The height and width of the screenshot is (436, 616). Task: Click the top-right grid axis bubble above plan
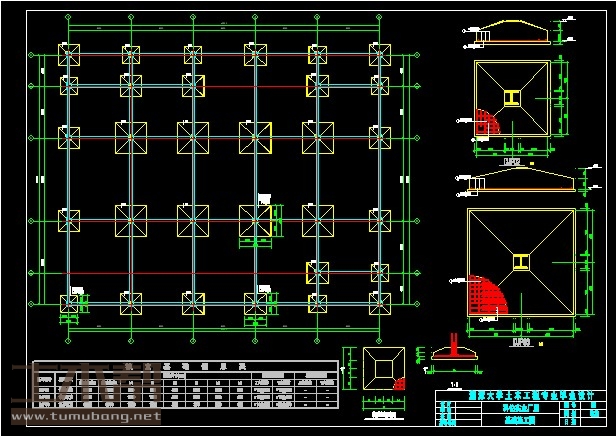[x=379, y=19]
